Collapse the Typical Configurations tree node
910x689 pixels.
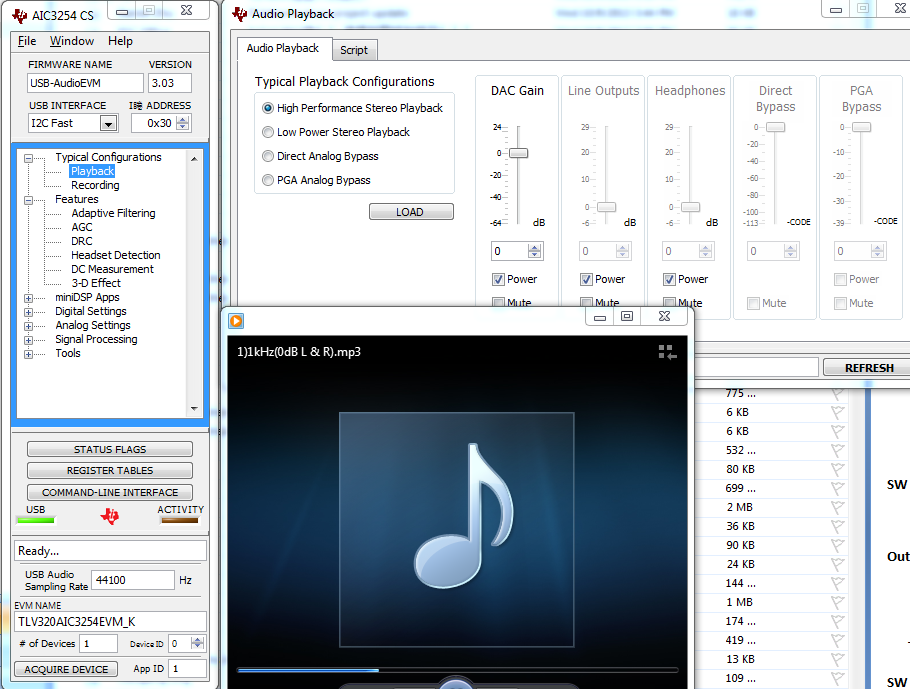pyautogui.click(x=28, y=158)
